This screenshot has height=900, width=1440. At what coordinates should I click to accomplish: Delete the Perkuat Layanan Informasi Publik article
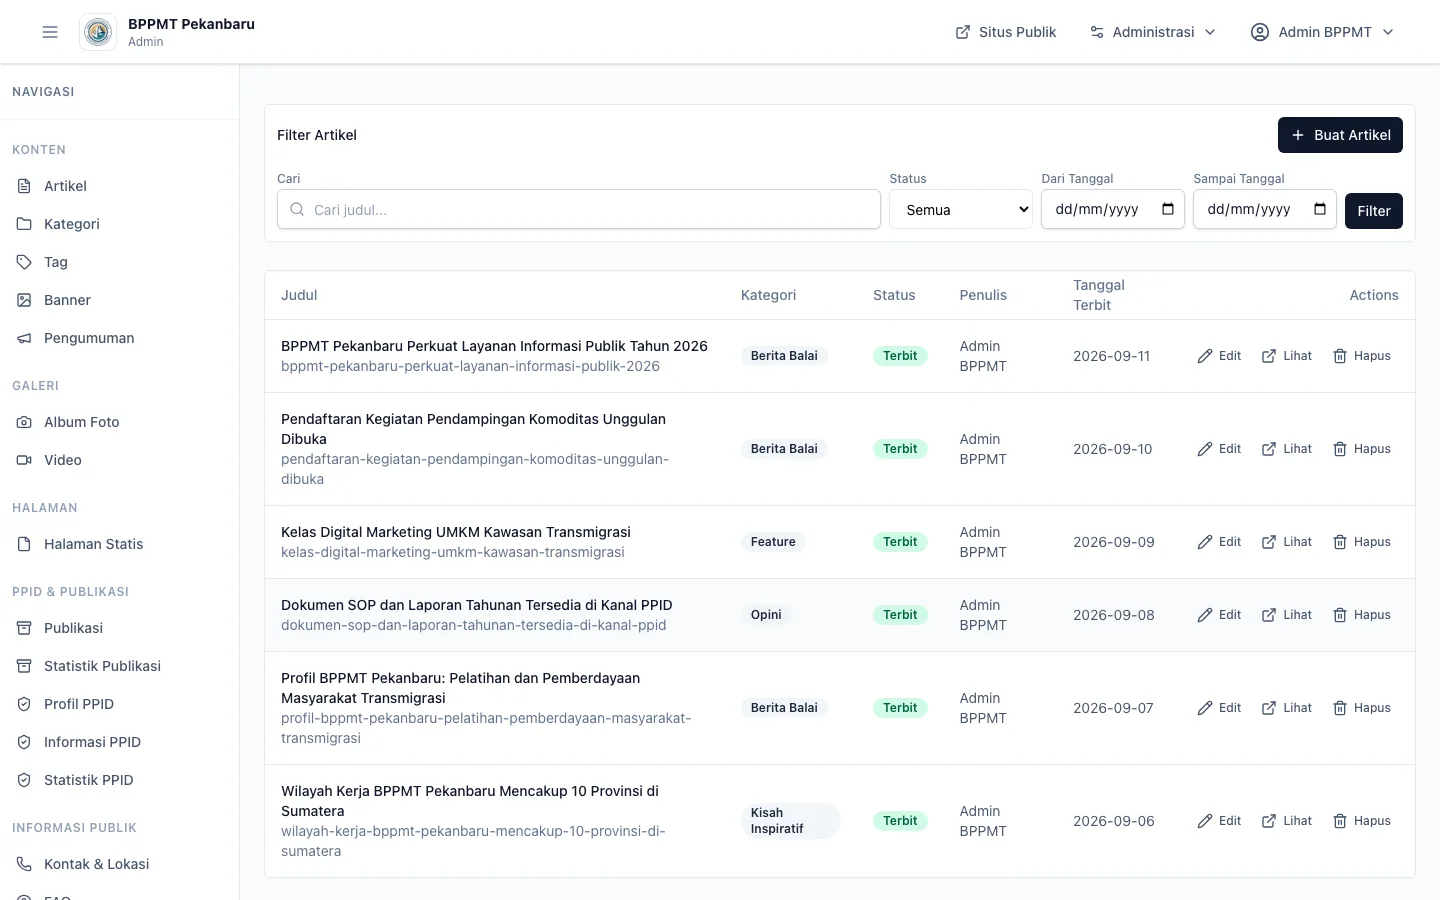1362,356
